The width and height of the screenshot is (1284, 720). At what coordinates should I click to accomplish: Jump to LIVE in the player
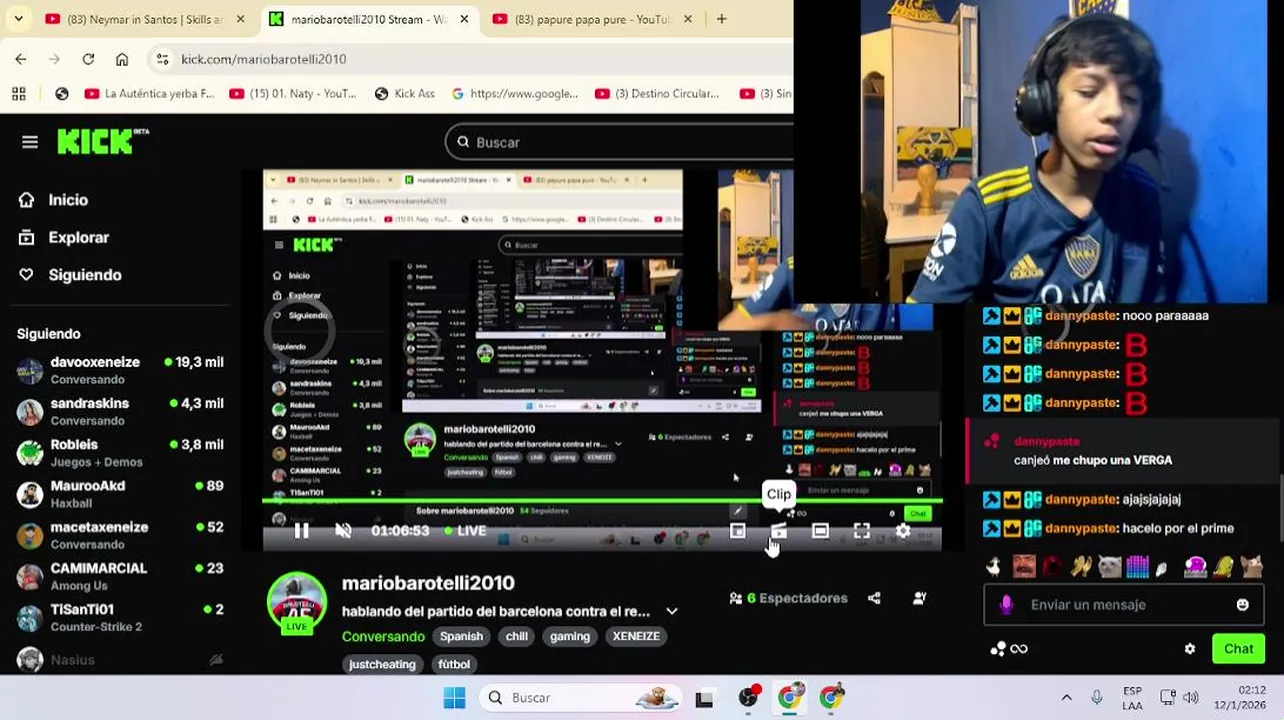click(466, 531)
